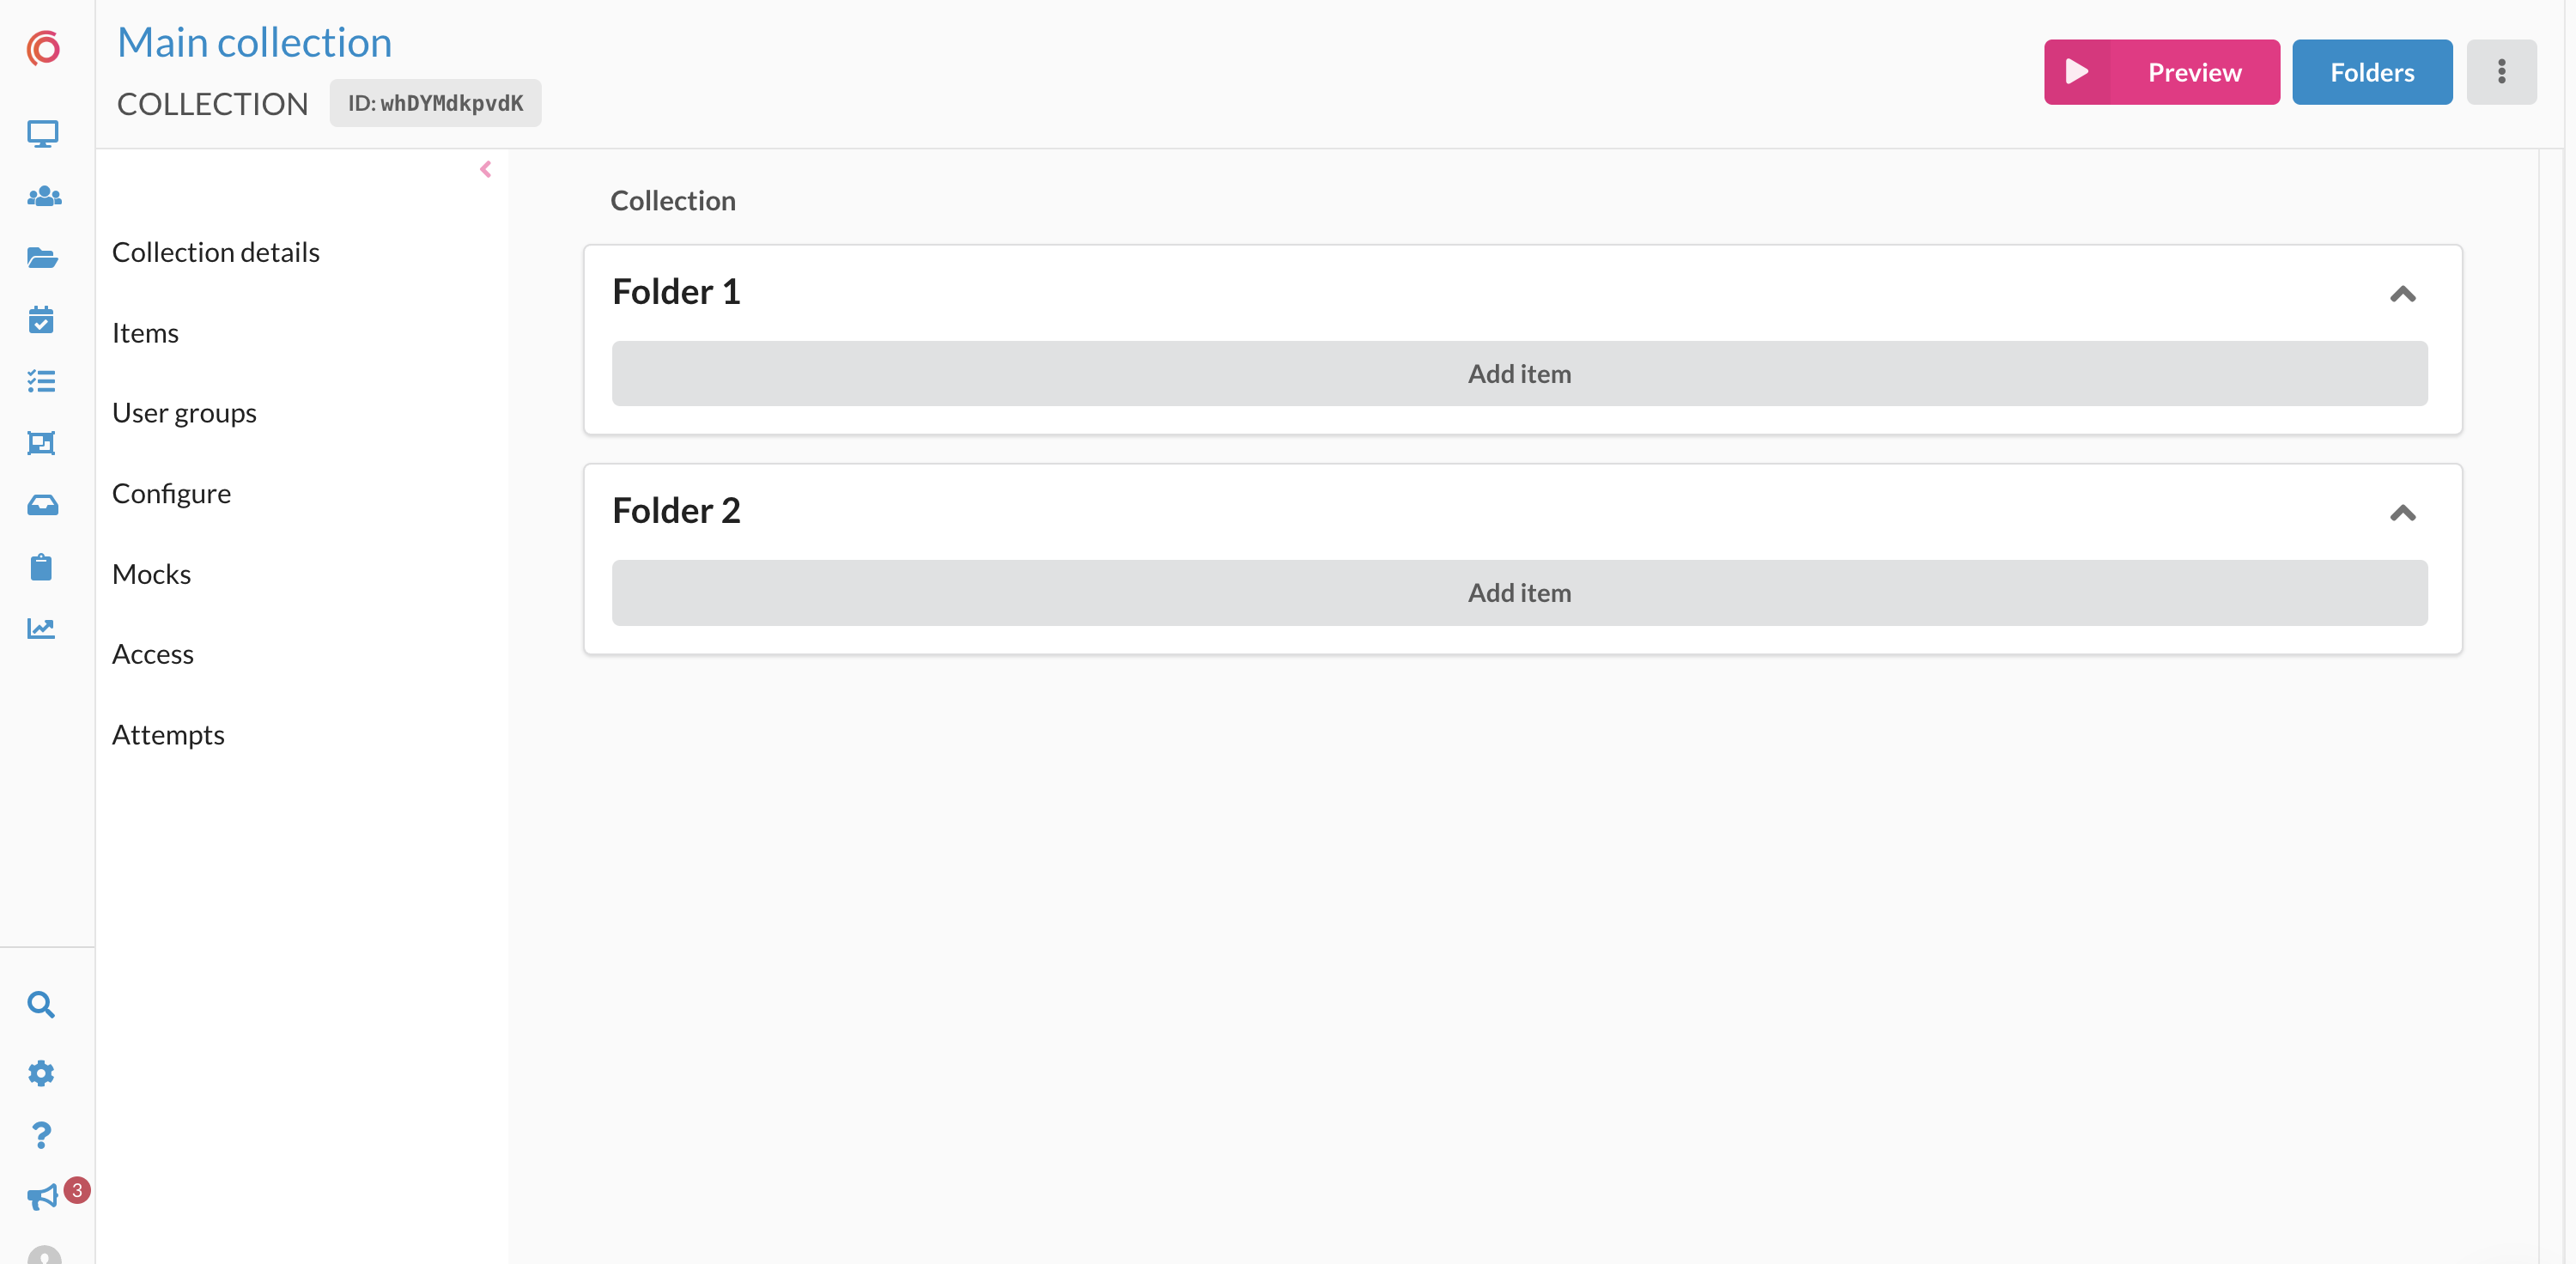2576x1264 pixels.
Task: Open the users group icon
Action: pos(43,196)
